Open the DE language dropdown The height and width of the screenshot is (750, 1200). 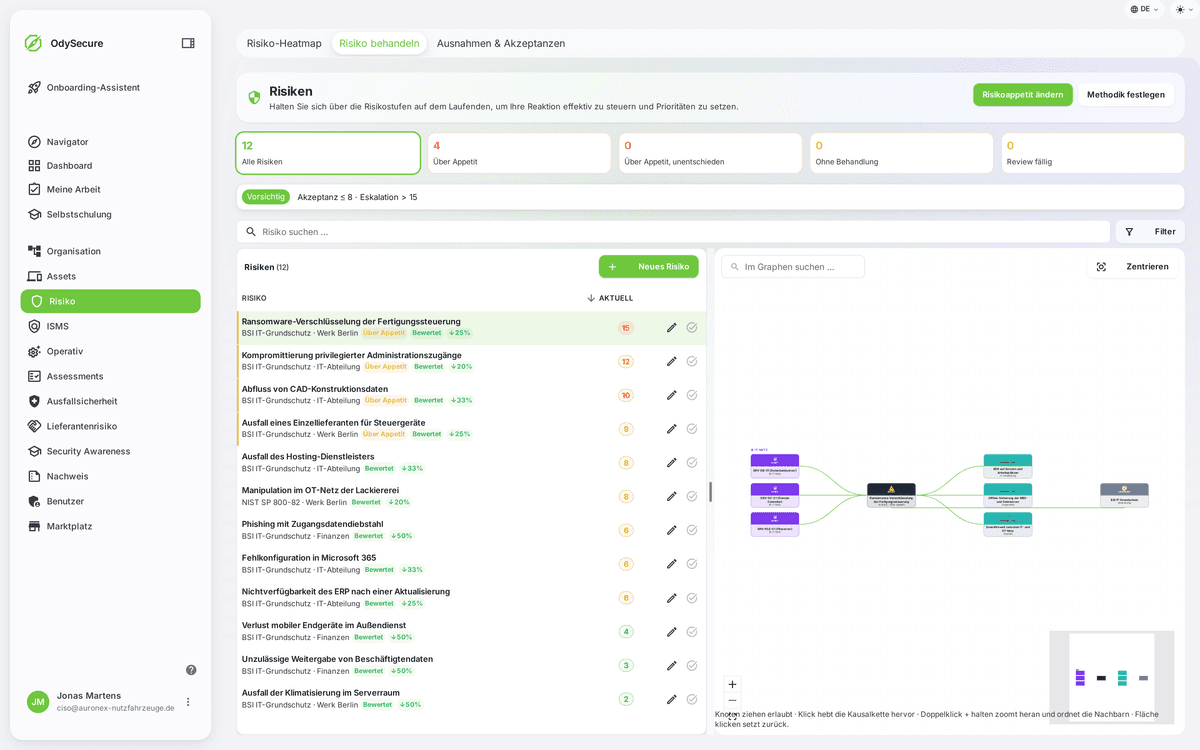click(x=1145, y=9)
